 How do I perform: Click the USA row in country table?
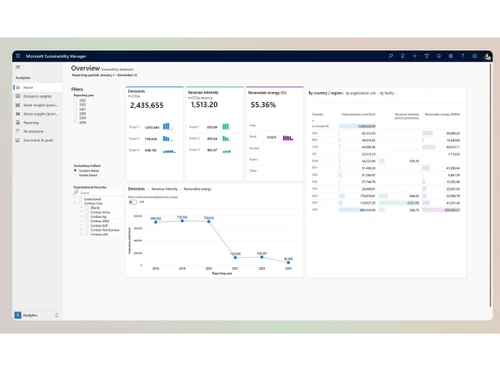tap(386, 210)
